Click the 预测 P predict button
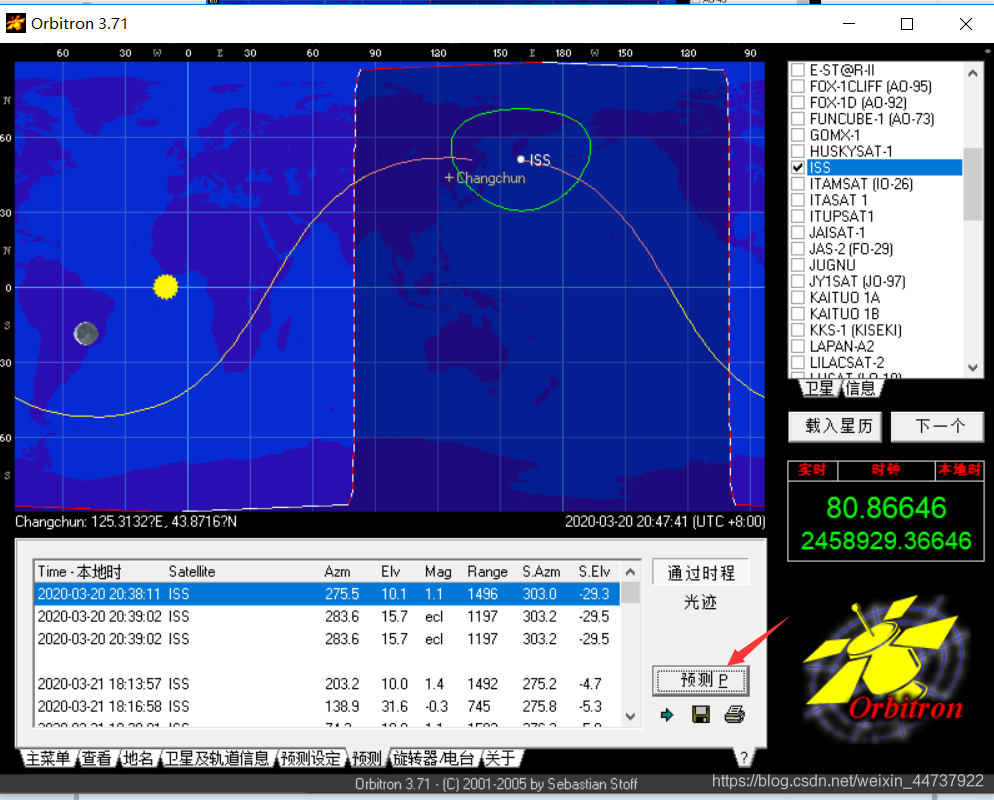This screenshot has width=994, height=800. click(x=700, y=681)
